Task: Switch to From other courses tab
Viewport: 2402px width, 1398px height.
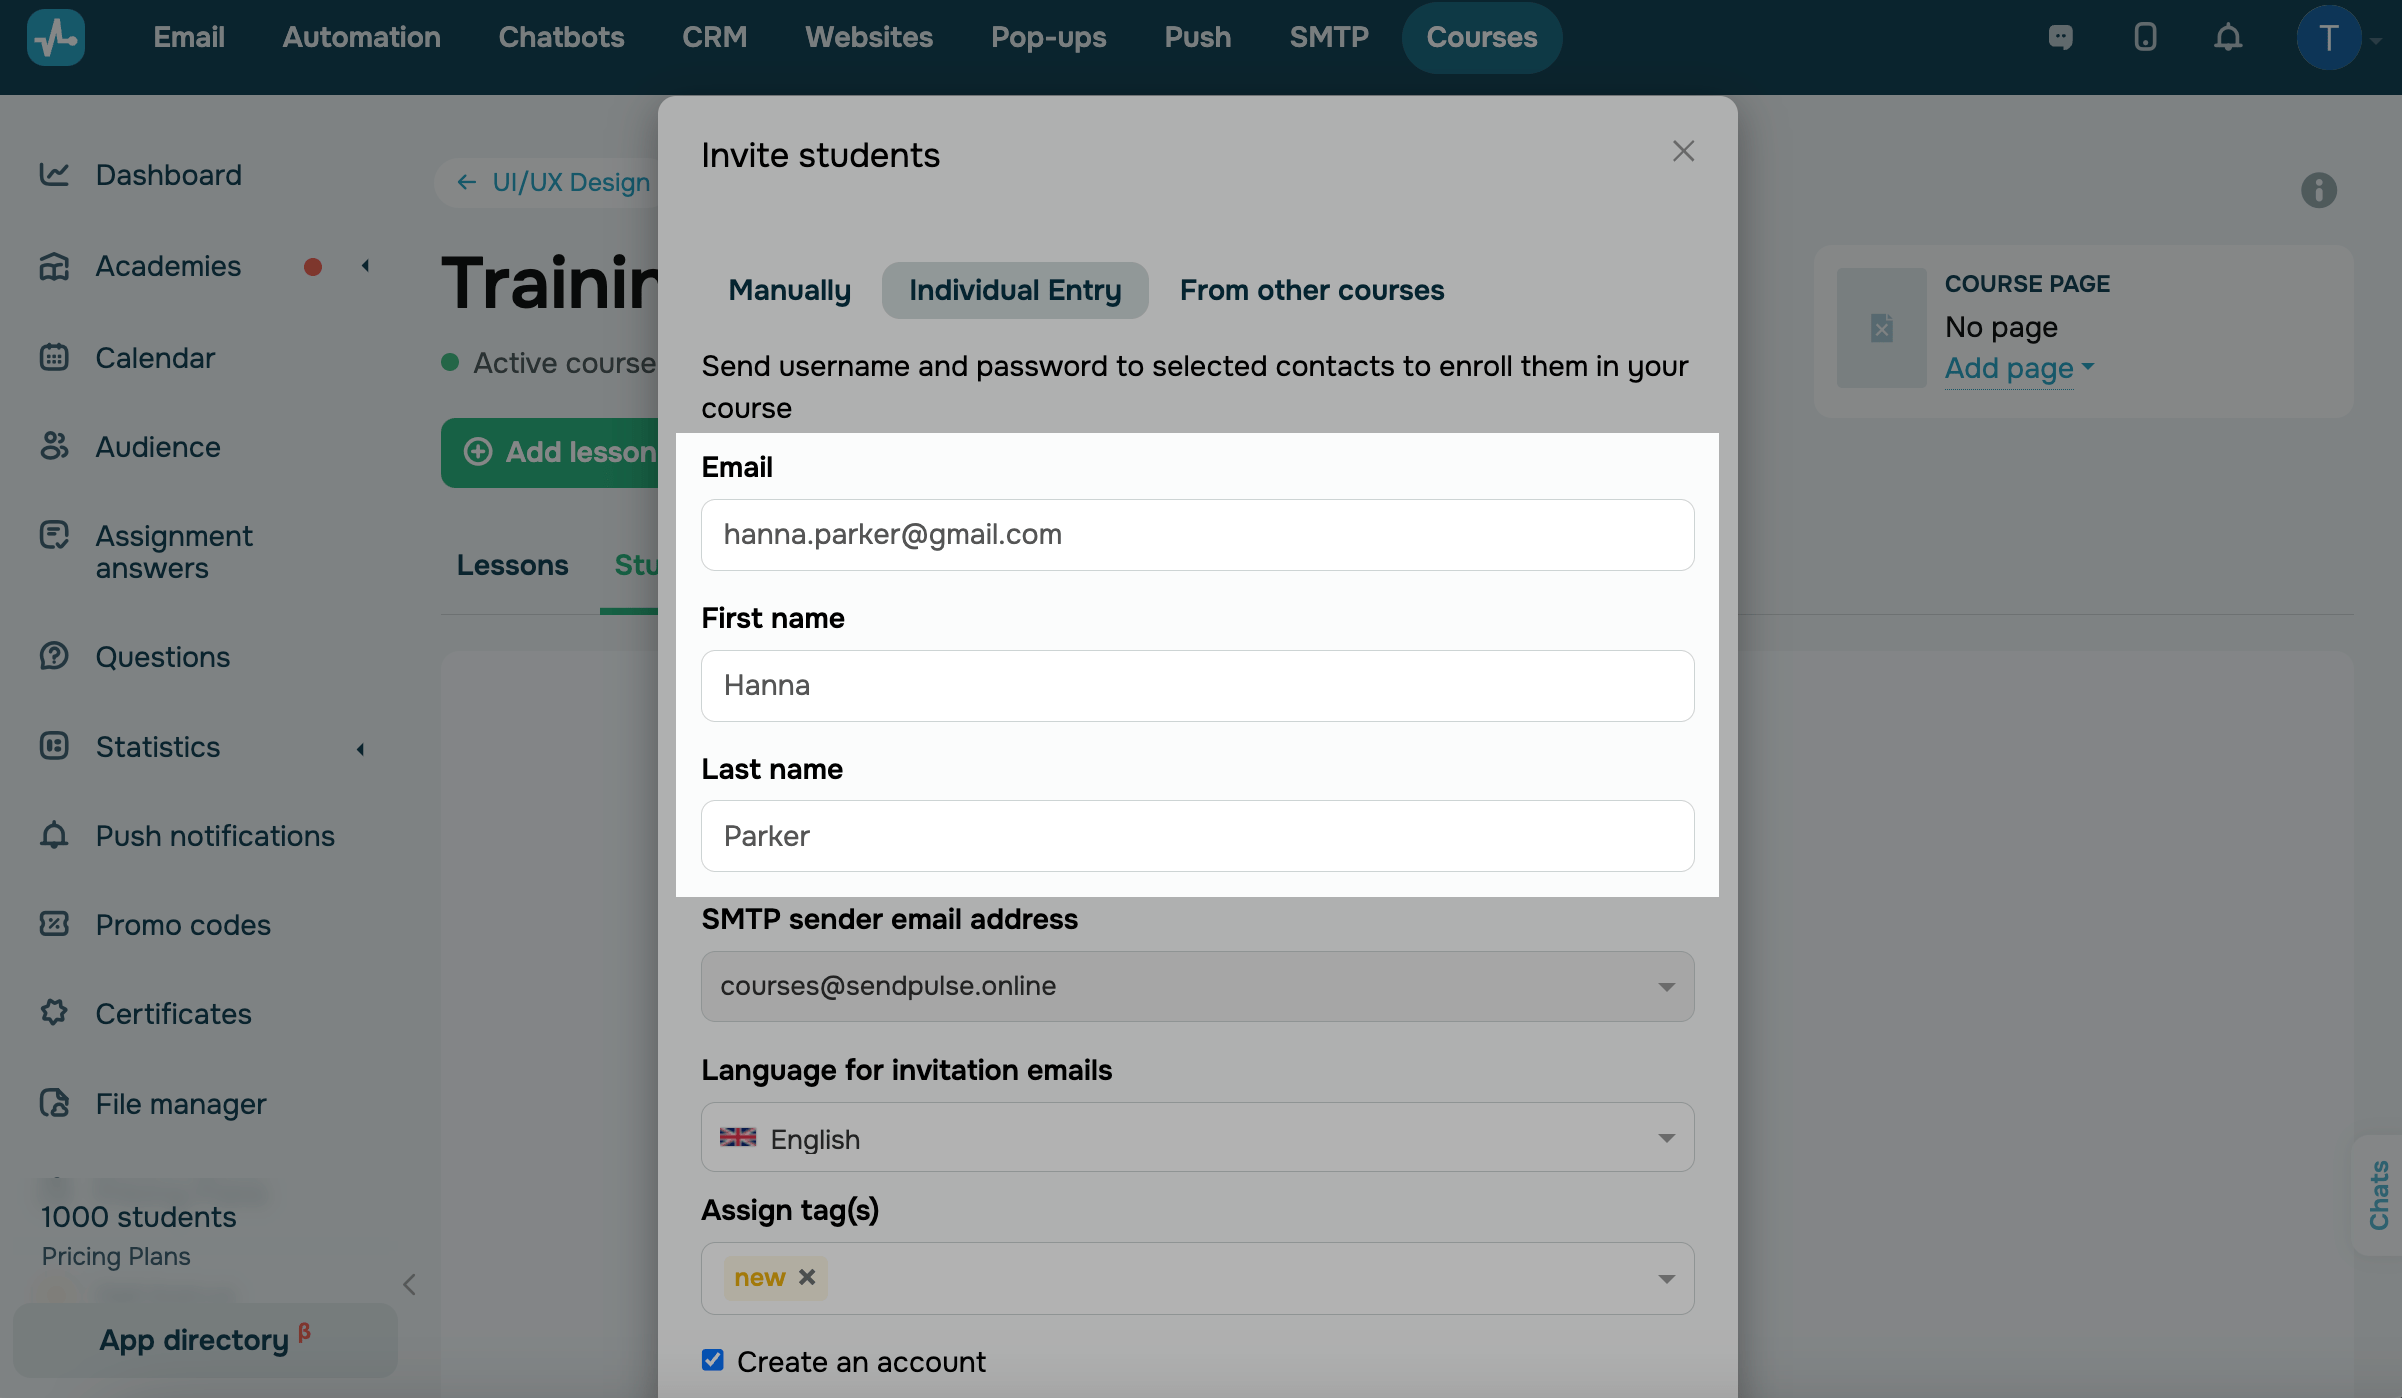Action: 1311,290
